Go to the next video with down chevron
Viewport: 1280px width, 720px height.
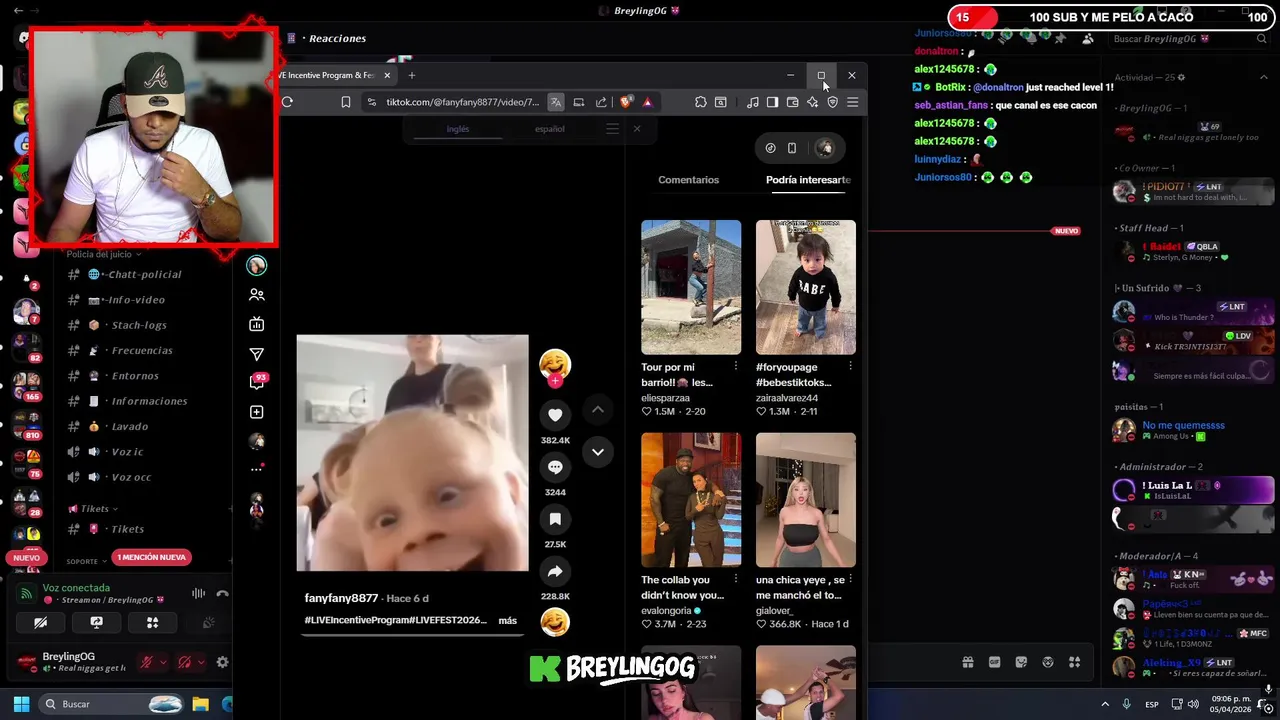[597, 452]
